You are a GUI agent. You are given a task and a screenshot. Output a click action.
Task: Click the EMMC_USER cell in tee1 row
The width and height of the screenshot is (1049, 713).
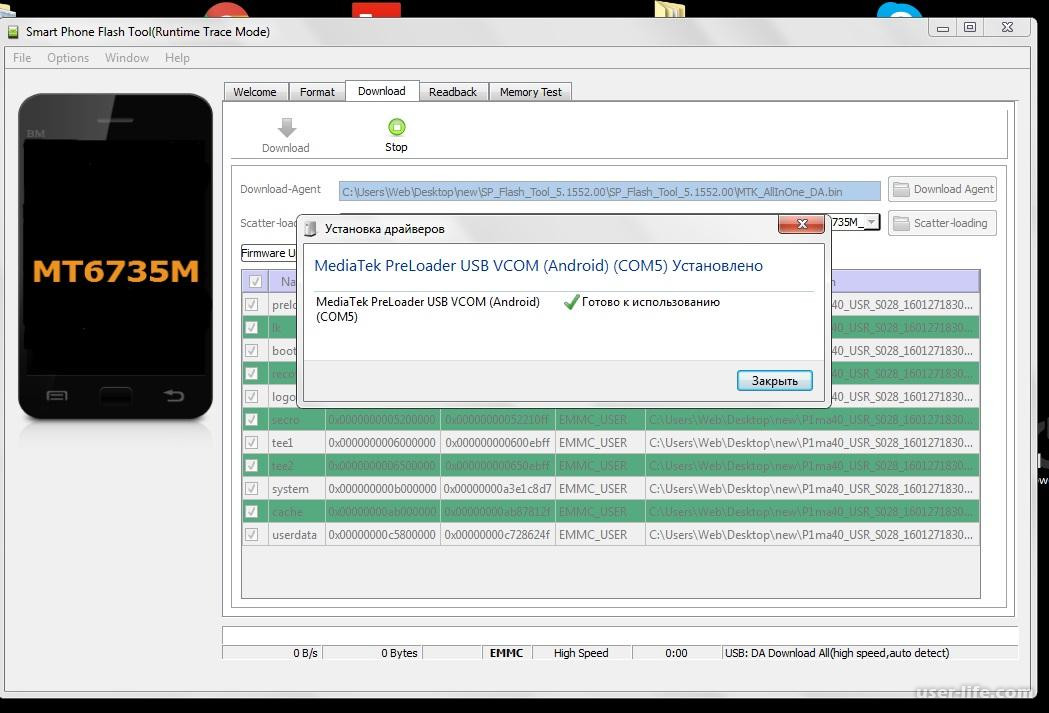[599, 443]
